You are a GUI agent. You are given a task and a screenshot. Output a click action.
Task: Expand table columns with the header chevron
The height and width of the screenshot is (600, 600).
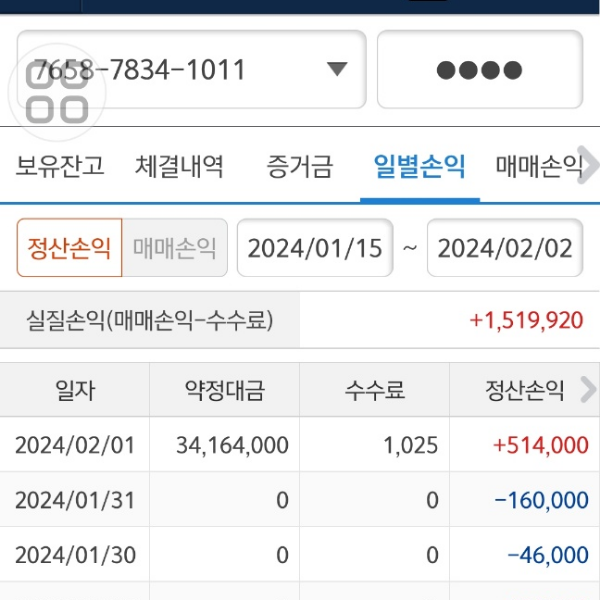pyautogui.click(x=588, y=390)
